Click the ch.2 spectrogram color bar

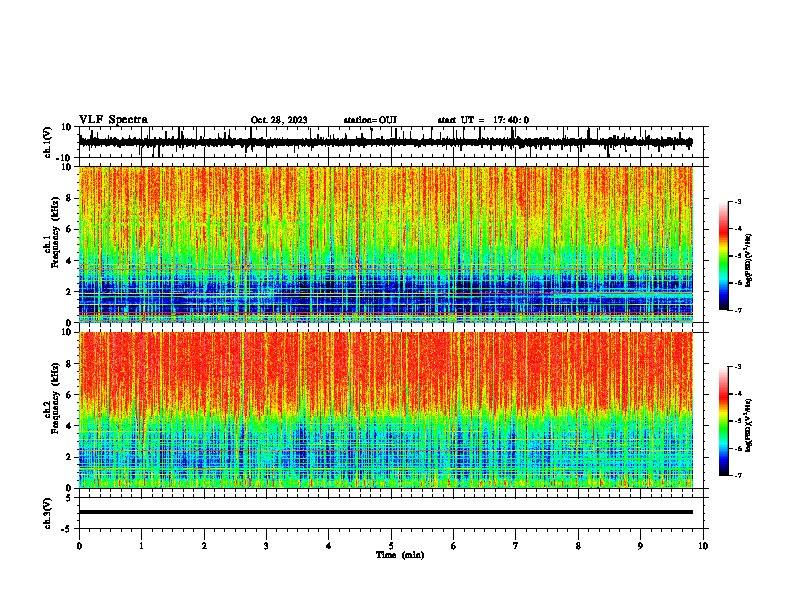click(x=724, y=421)
